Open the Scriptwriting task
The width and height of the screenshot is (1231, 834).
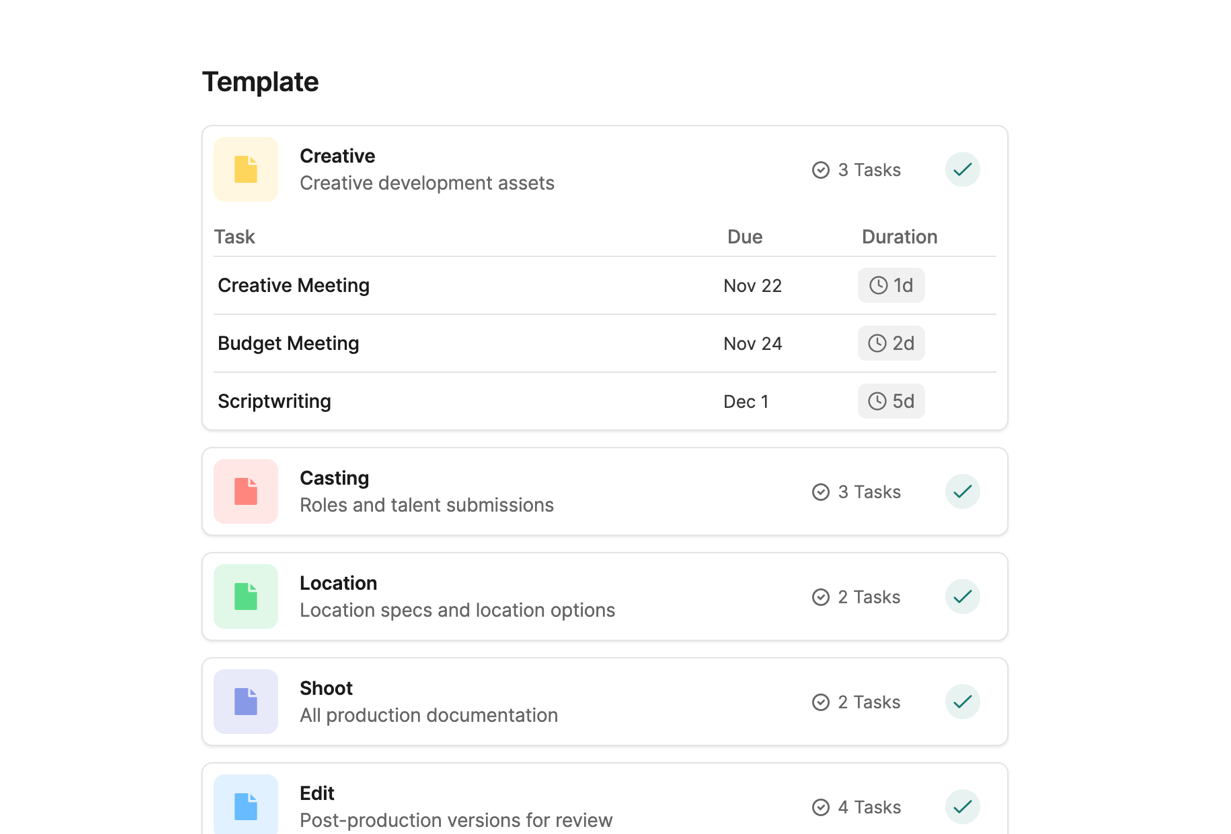pos(275,402)
